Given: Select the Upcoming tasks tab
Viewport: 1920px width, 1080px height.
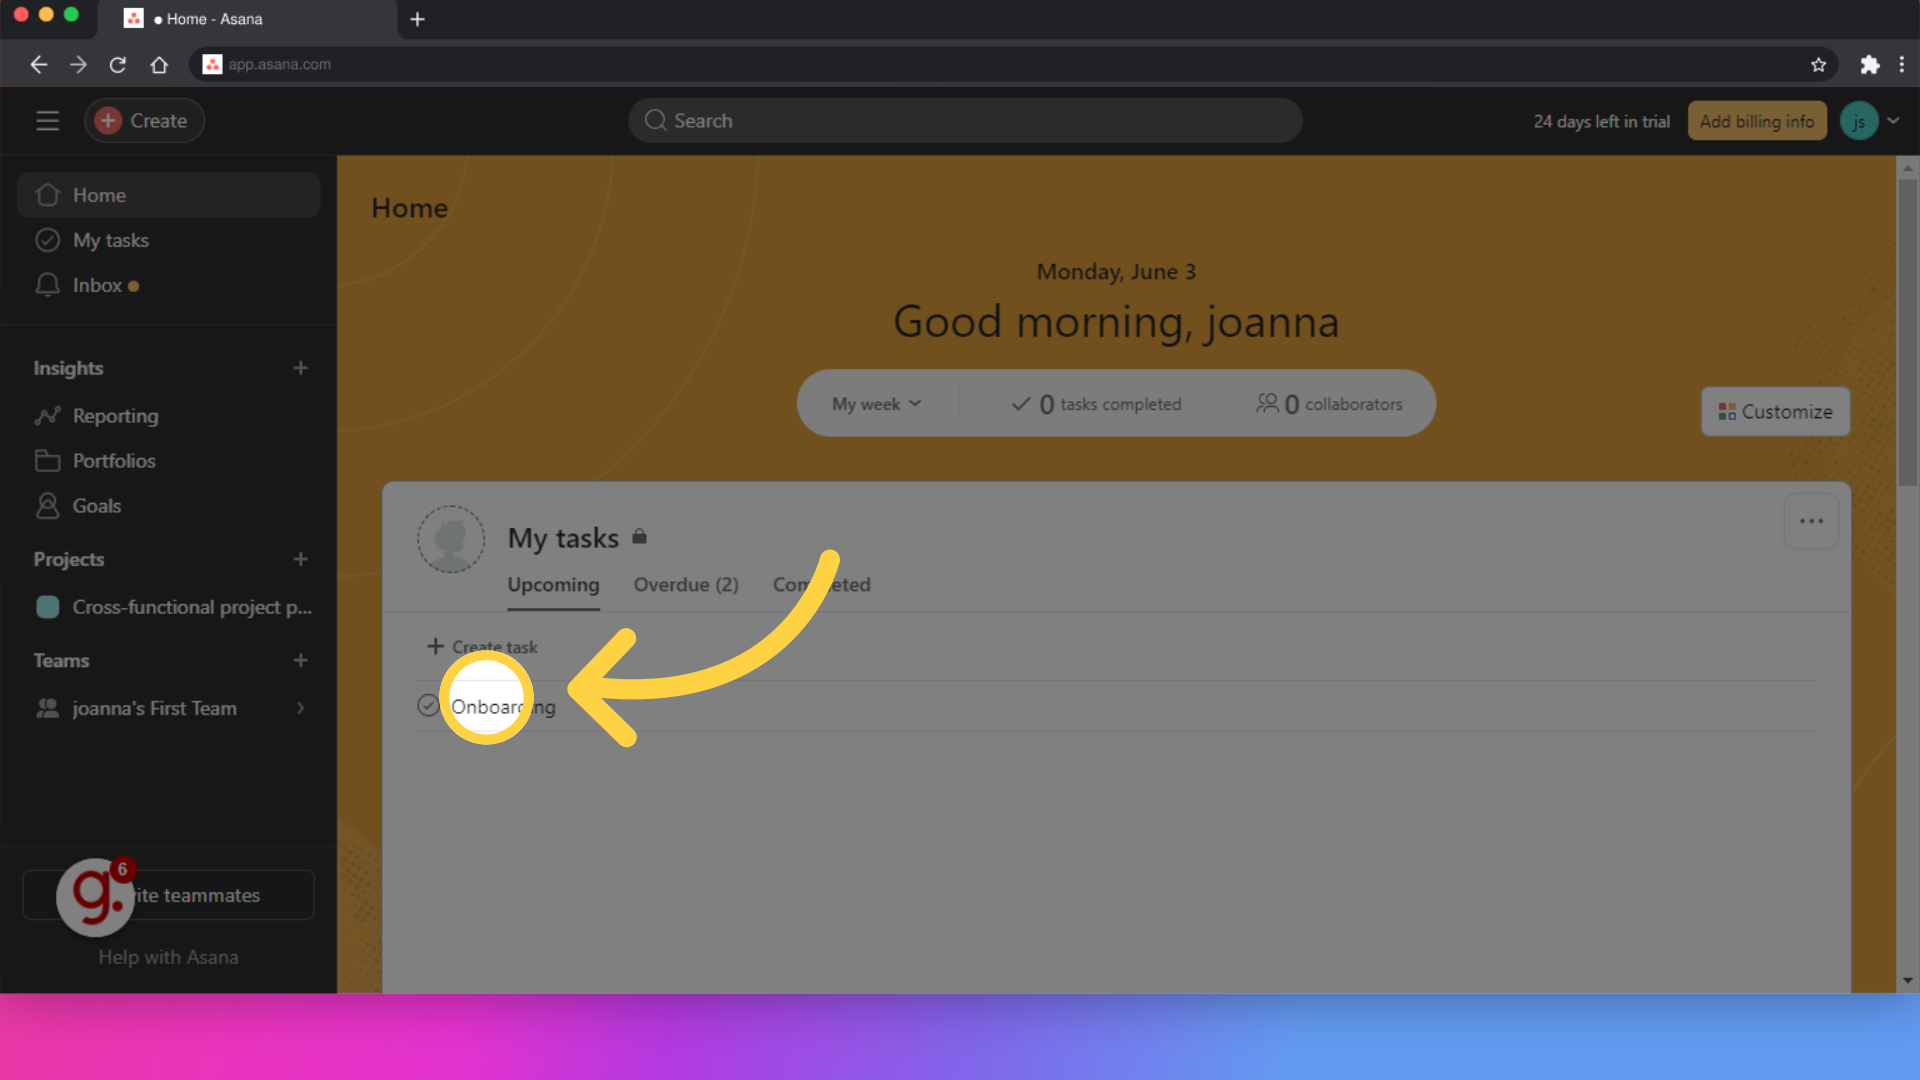Looking at the screenshot, I should tap(554, 584).
